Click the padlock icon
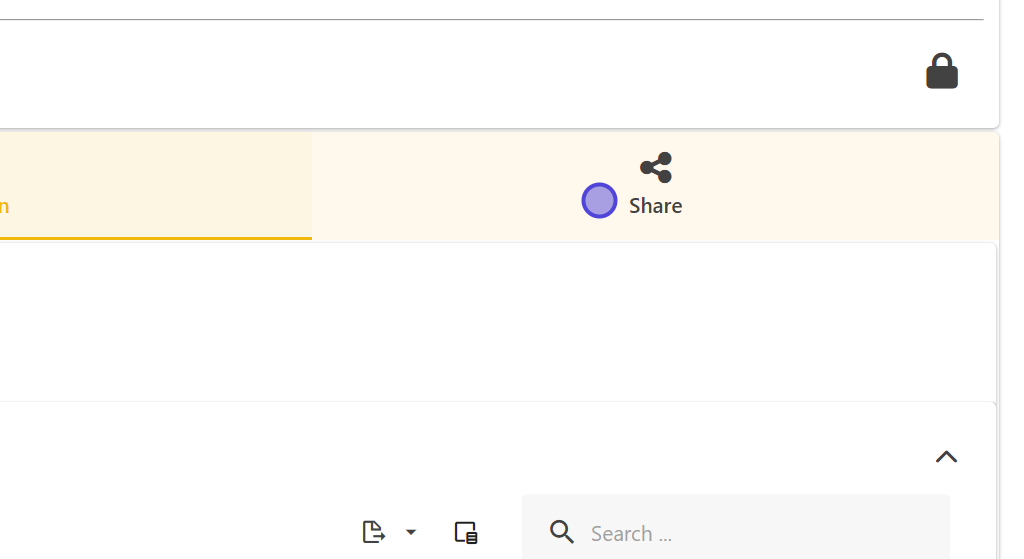 coord(941,72)
